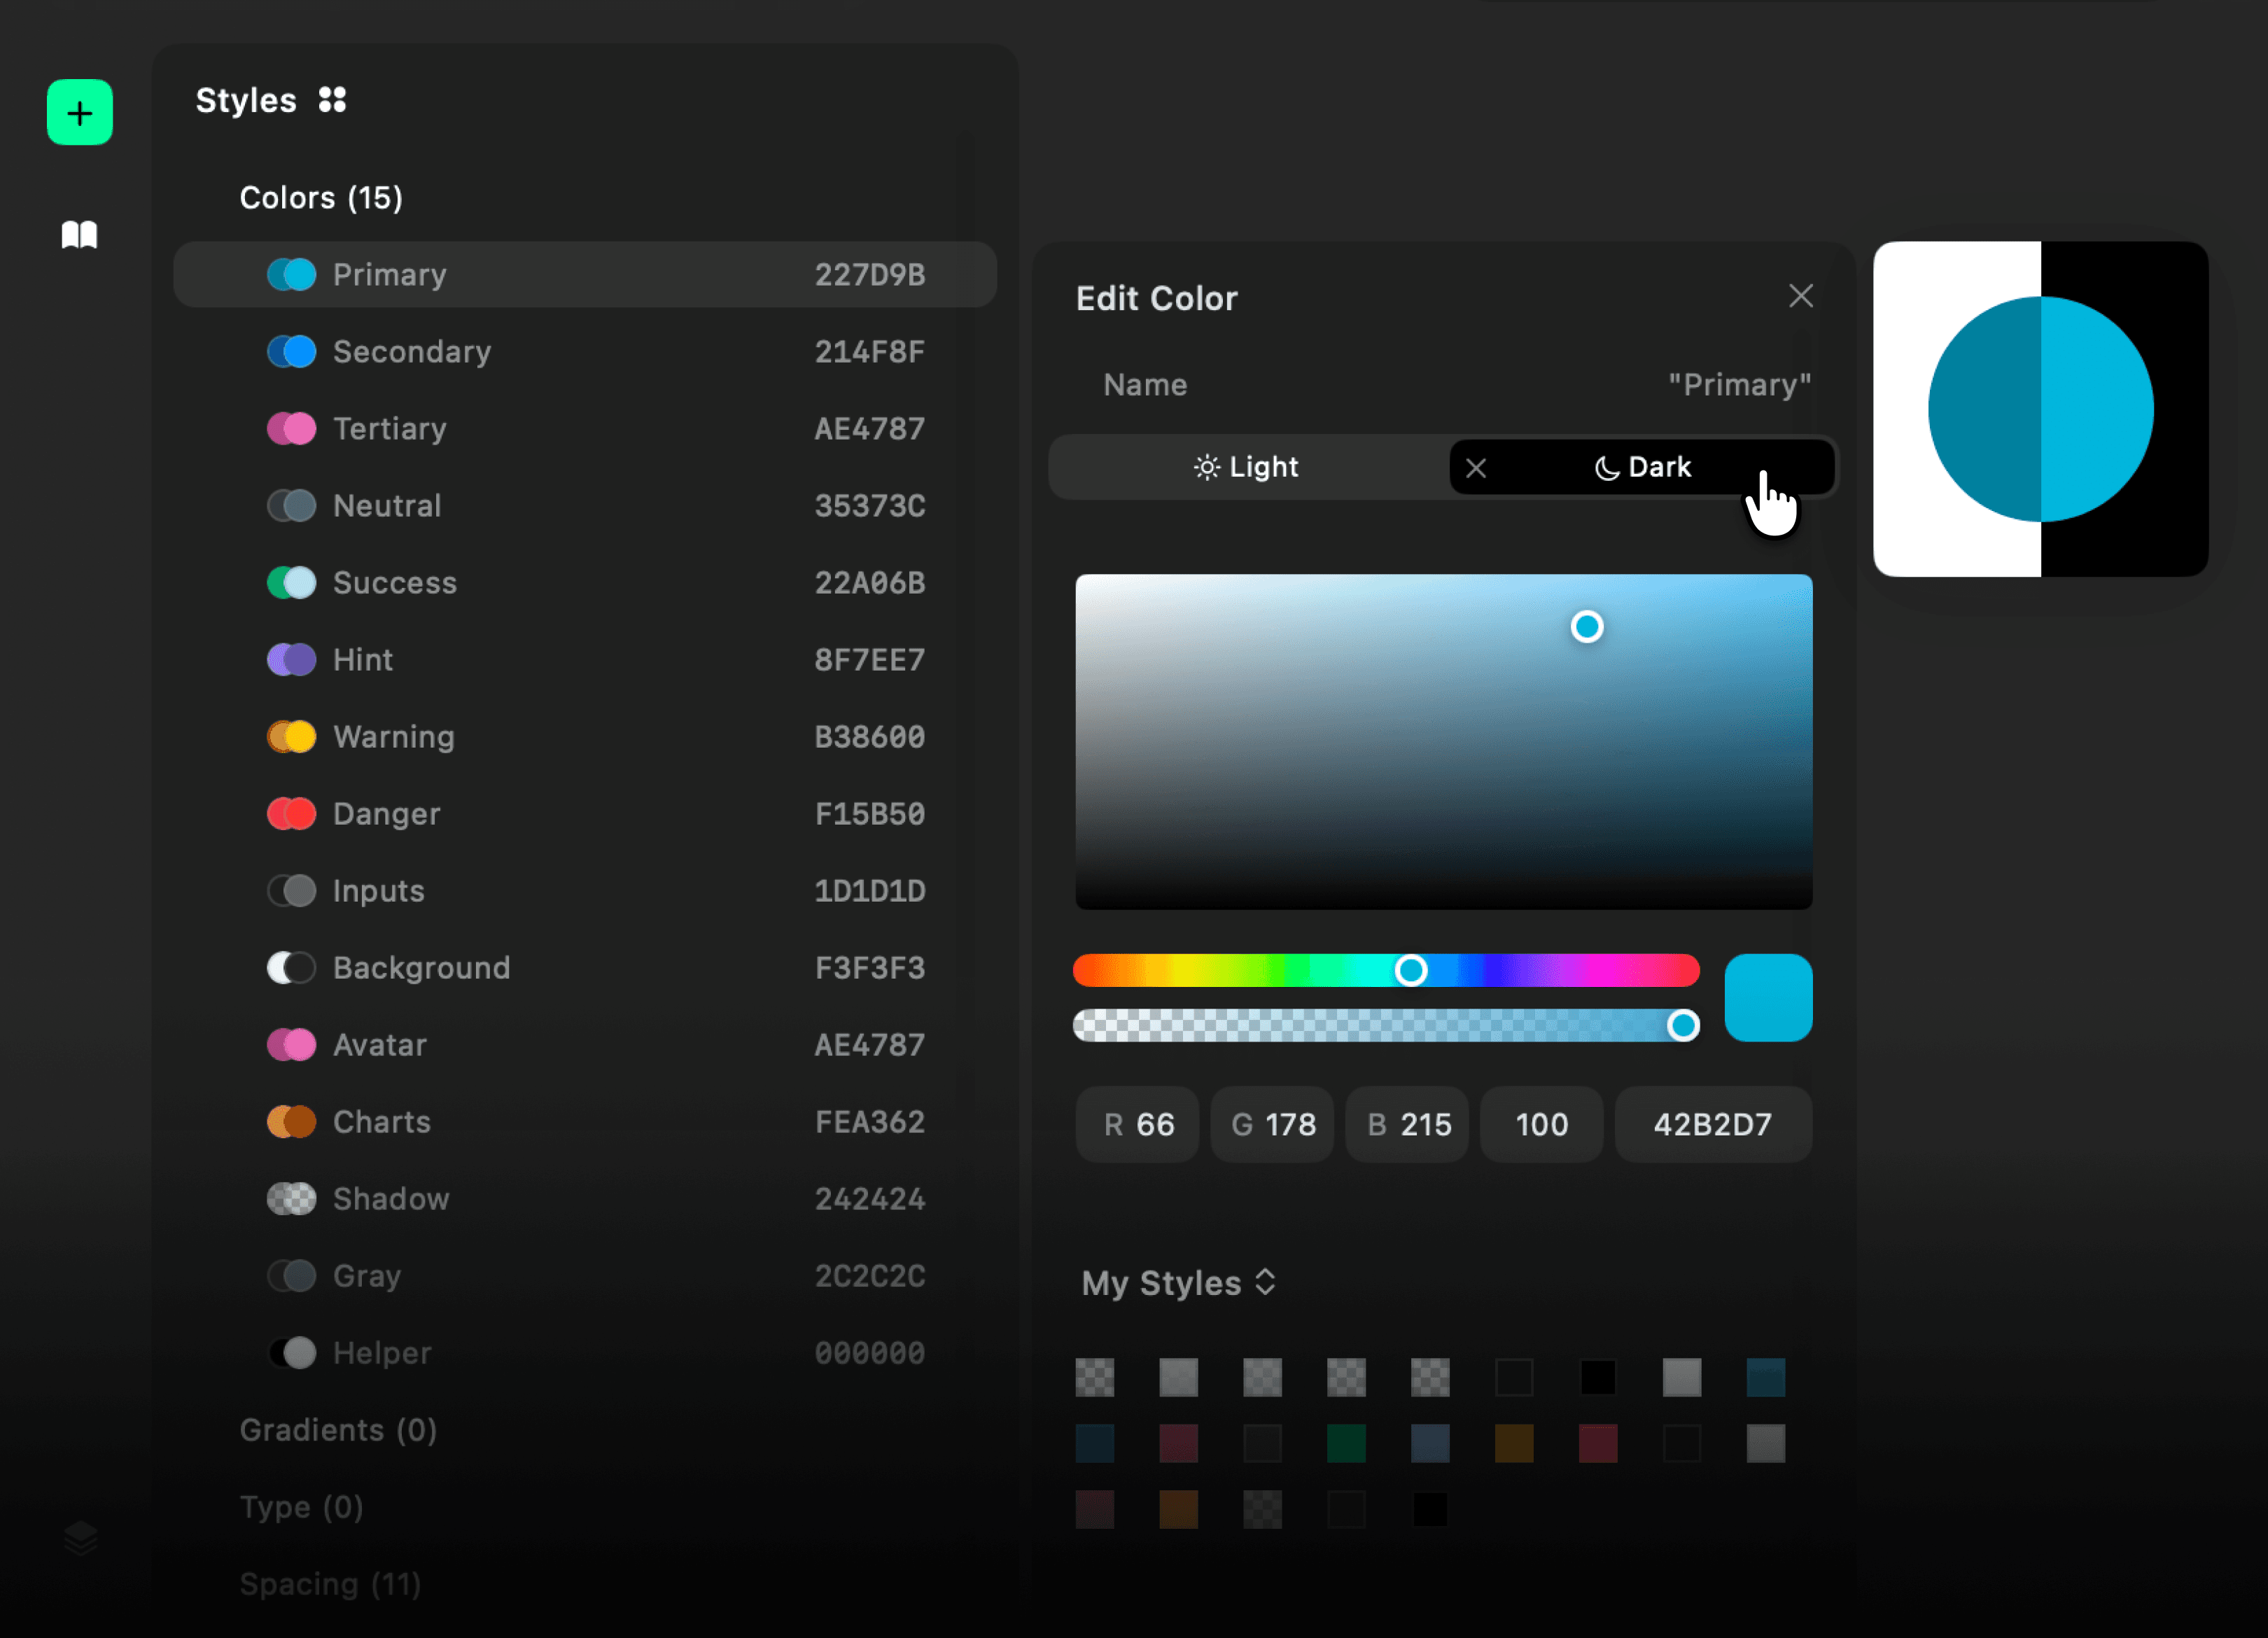Viewport: 2268px width, 1638px height.
Task: Click the saturation picker handle in gradient
Action: [1586, 627]
